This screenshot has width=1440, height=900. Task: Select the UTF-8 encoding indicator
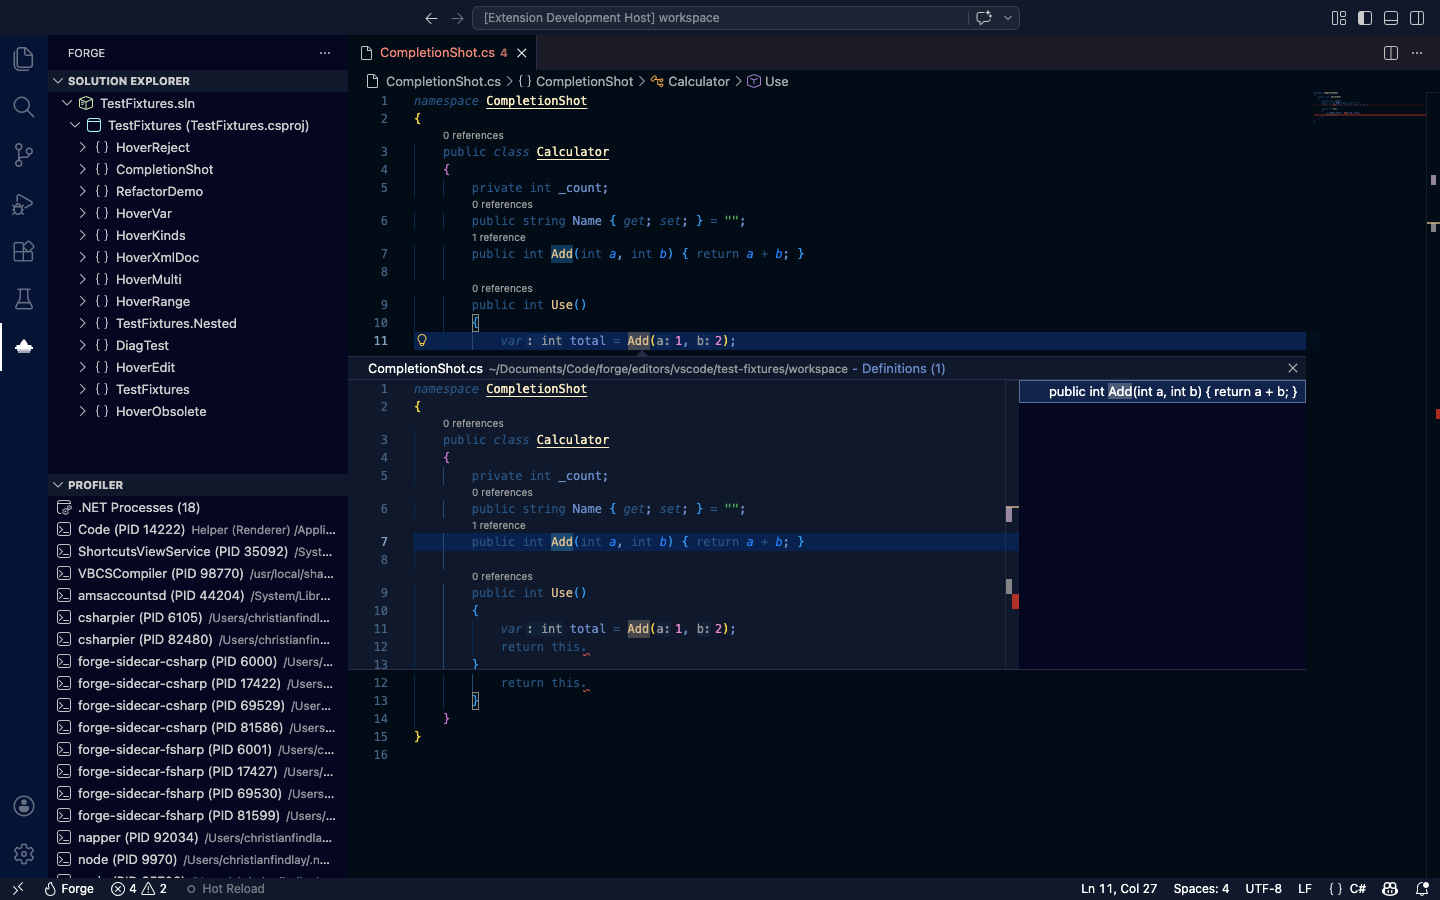(x=1263, y=888)
